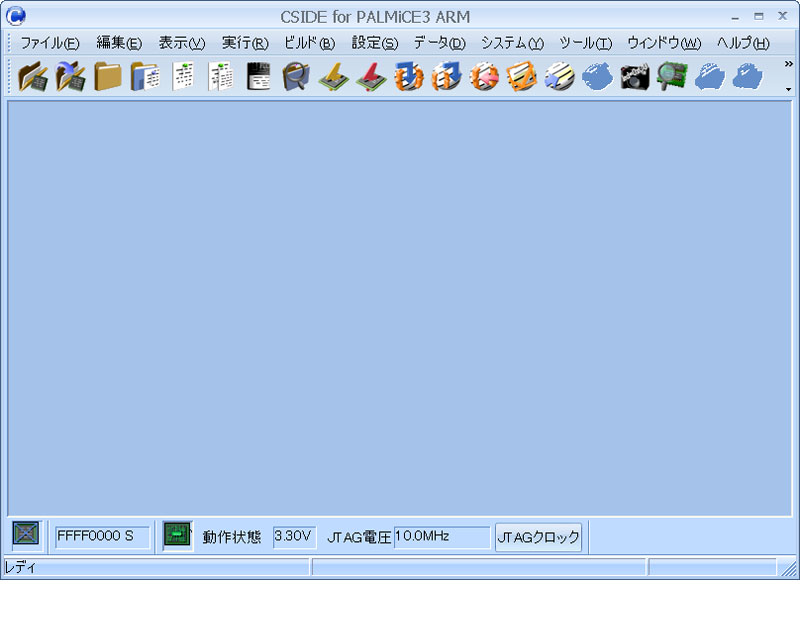Open the single document source icon

click(x=183, y=77)
